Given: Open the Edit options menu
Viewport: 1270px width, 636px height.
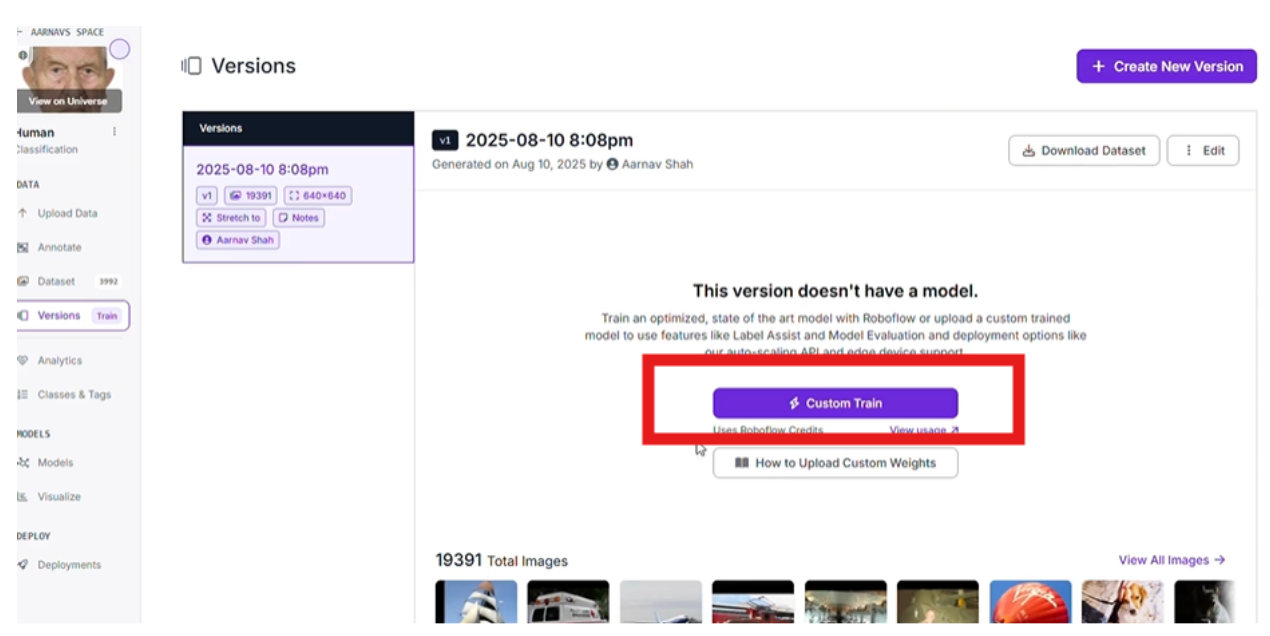Looking at the screenshot, I should (1203, 150).
